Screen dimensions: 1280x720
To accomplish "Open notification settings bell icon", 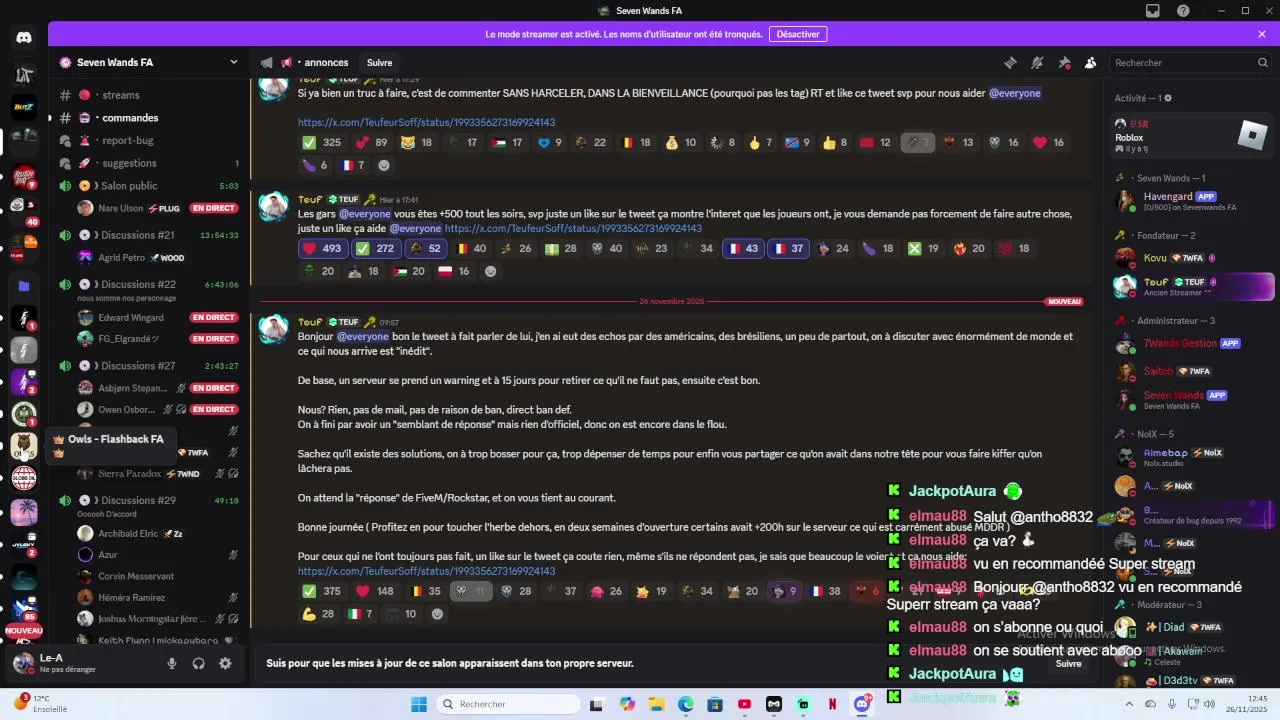I will (x=1037, y=62).
